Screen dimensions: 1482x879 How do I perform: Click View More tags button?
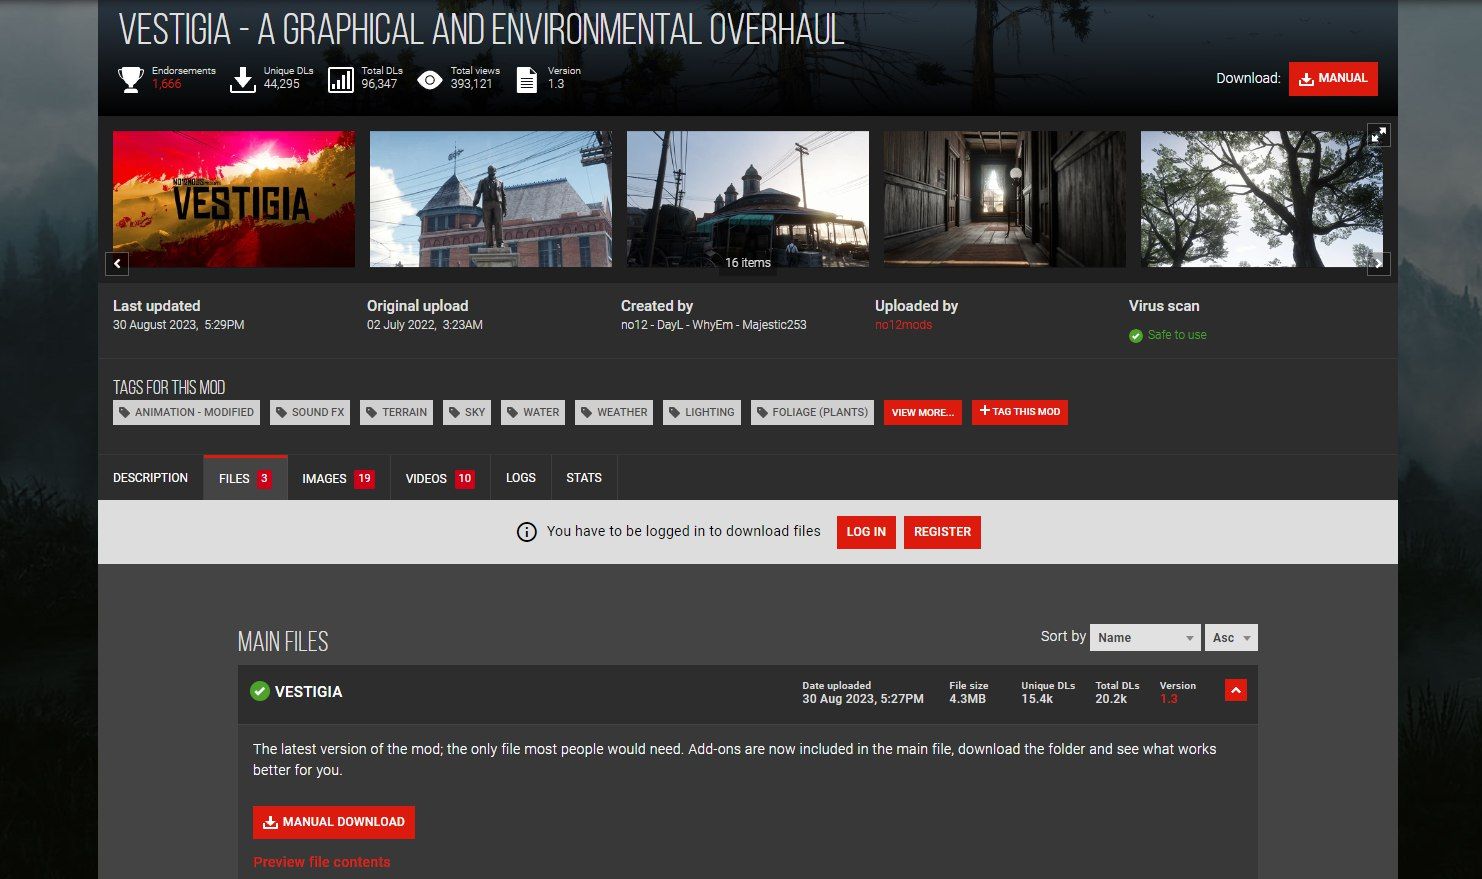923,412
